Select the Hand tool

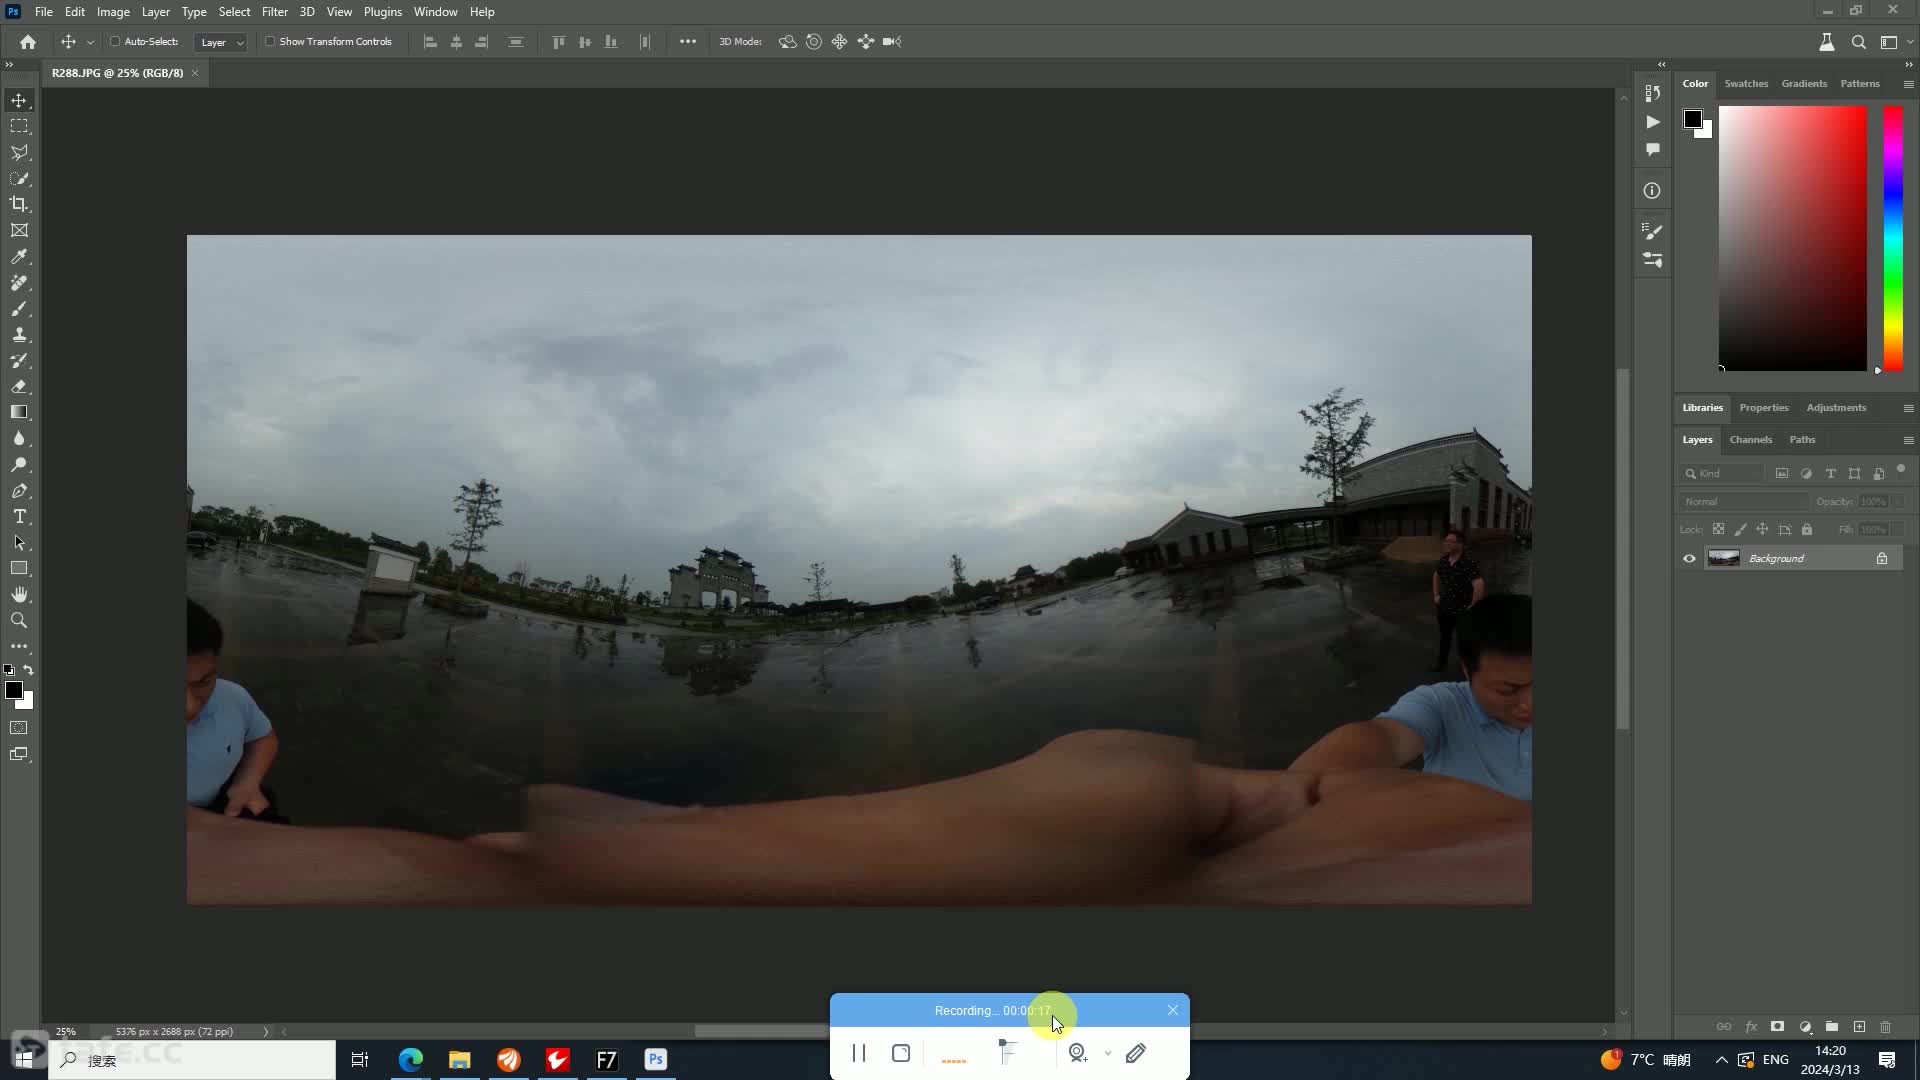coord(19,594)
